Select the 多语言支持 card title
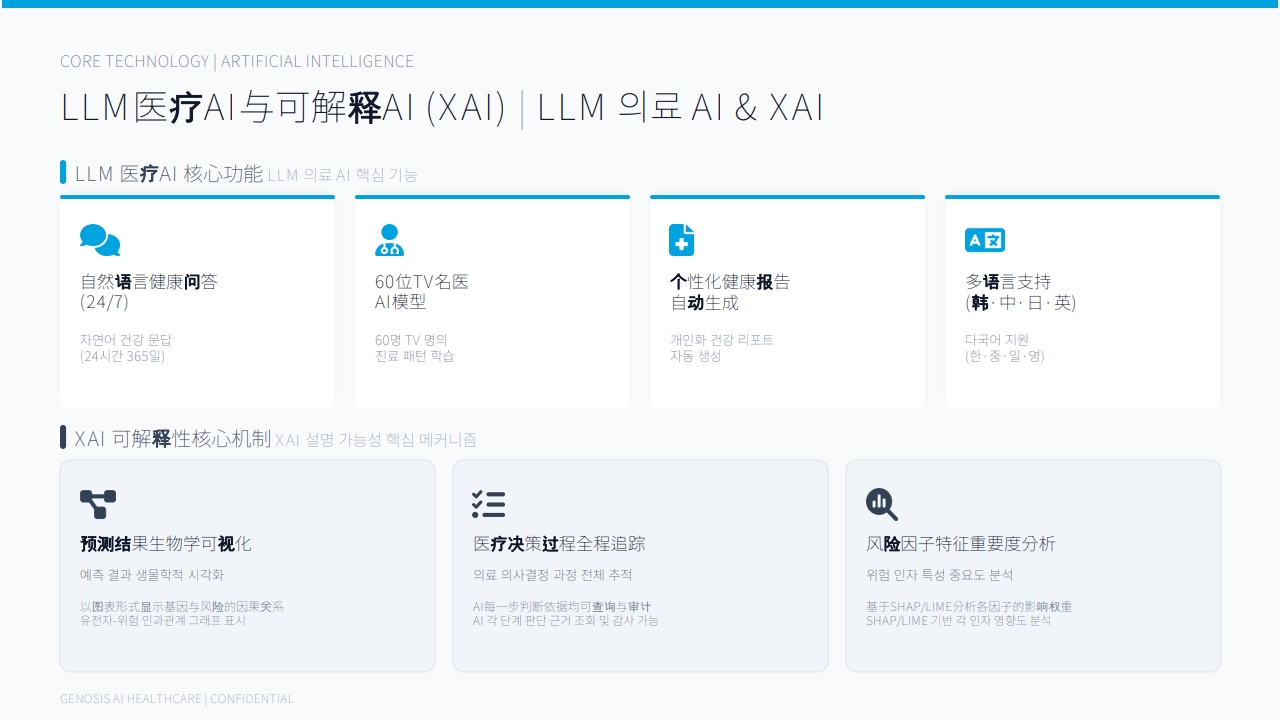Screen dimensions: 1280x720 pyautogui.click(x=1021, y=292)
